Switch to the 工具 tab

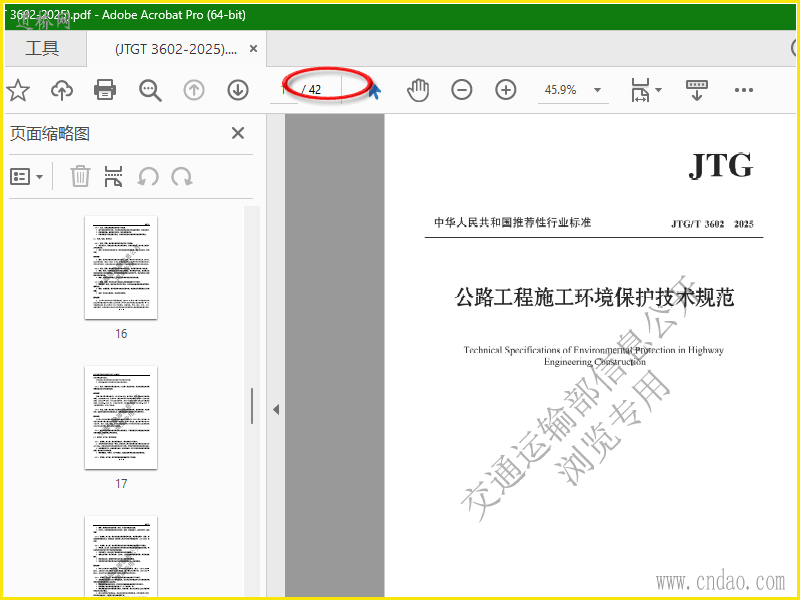(42, 48)
